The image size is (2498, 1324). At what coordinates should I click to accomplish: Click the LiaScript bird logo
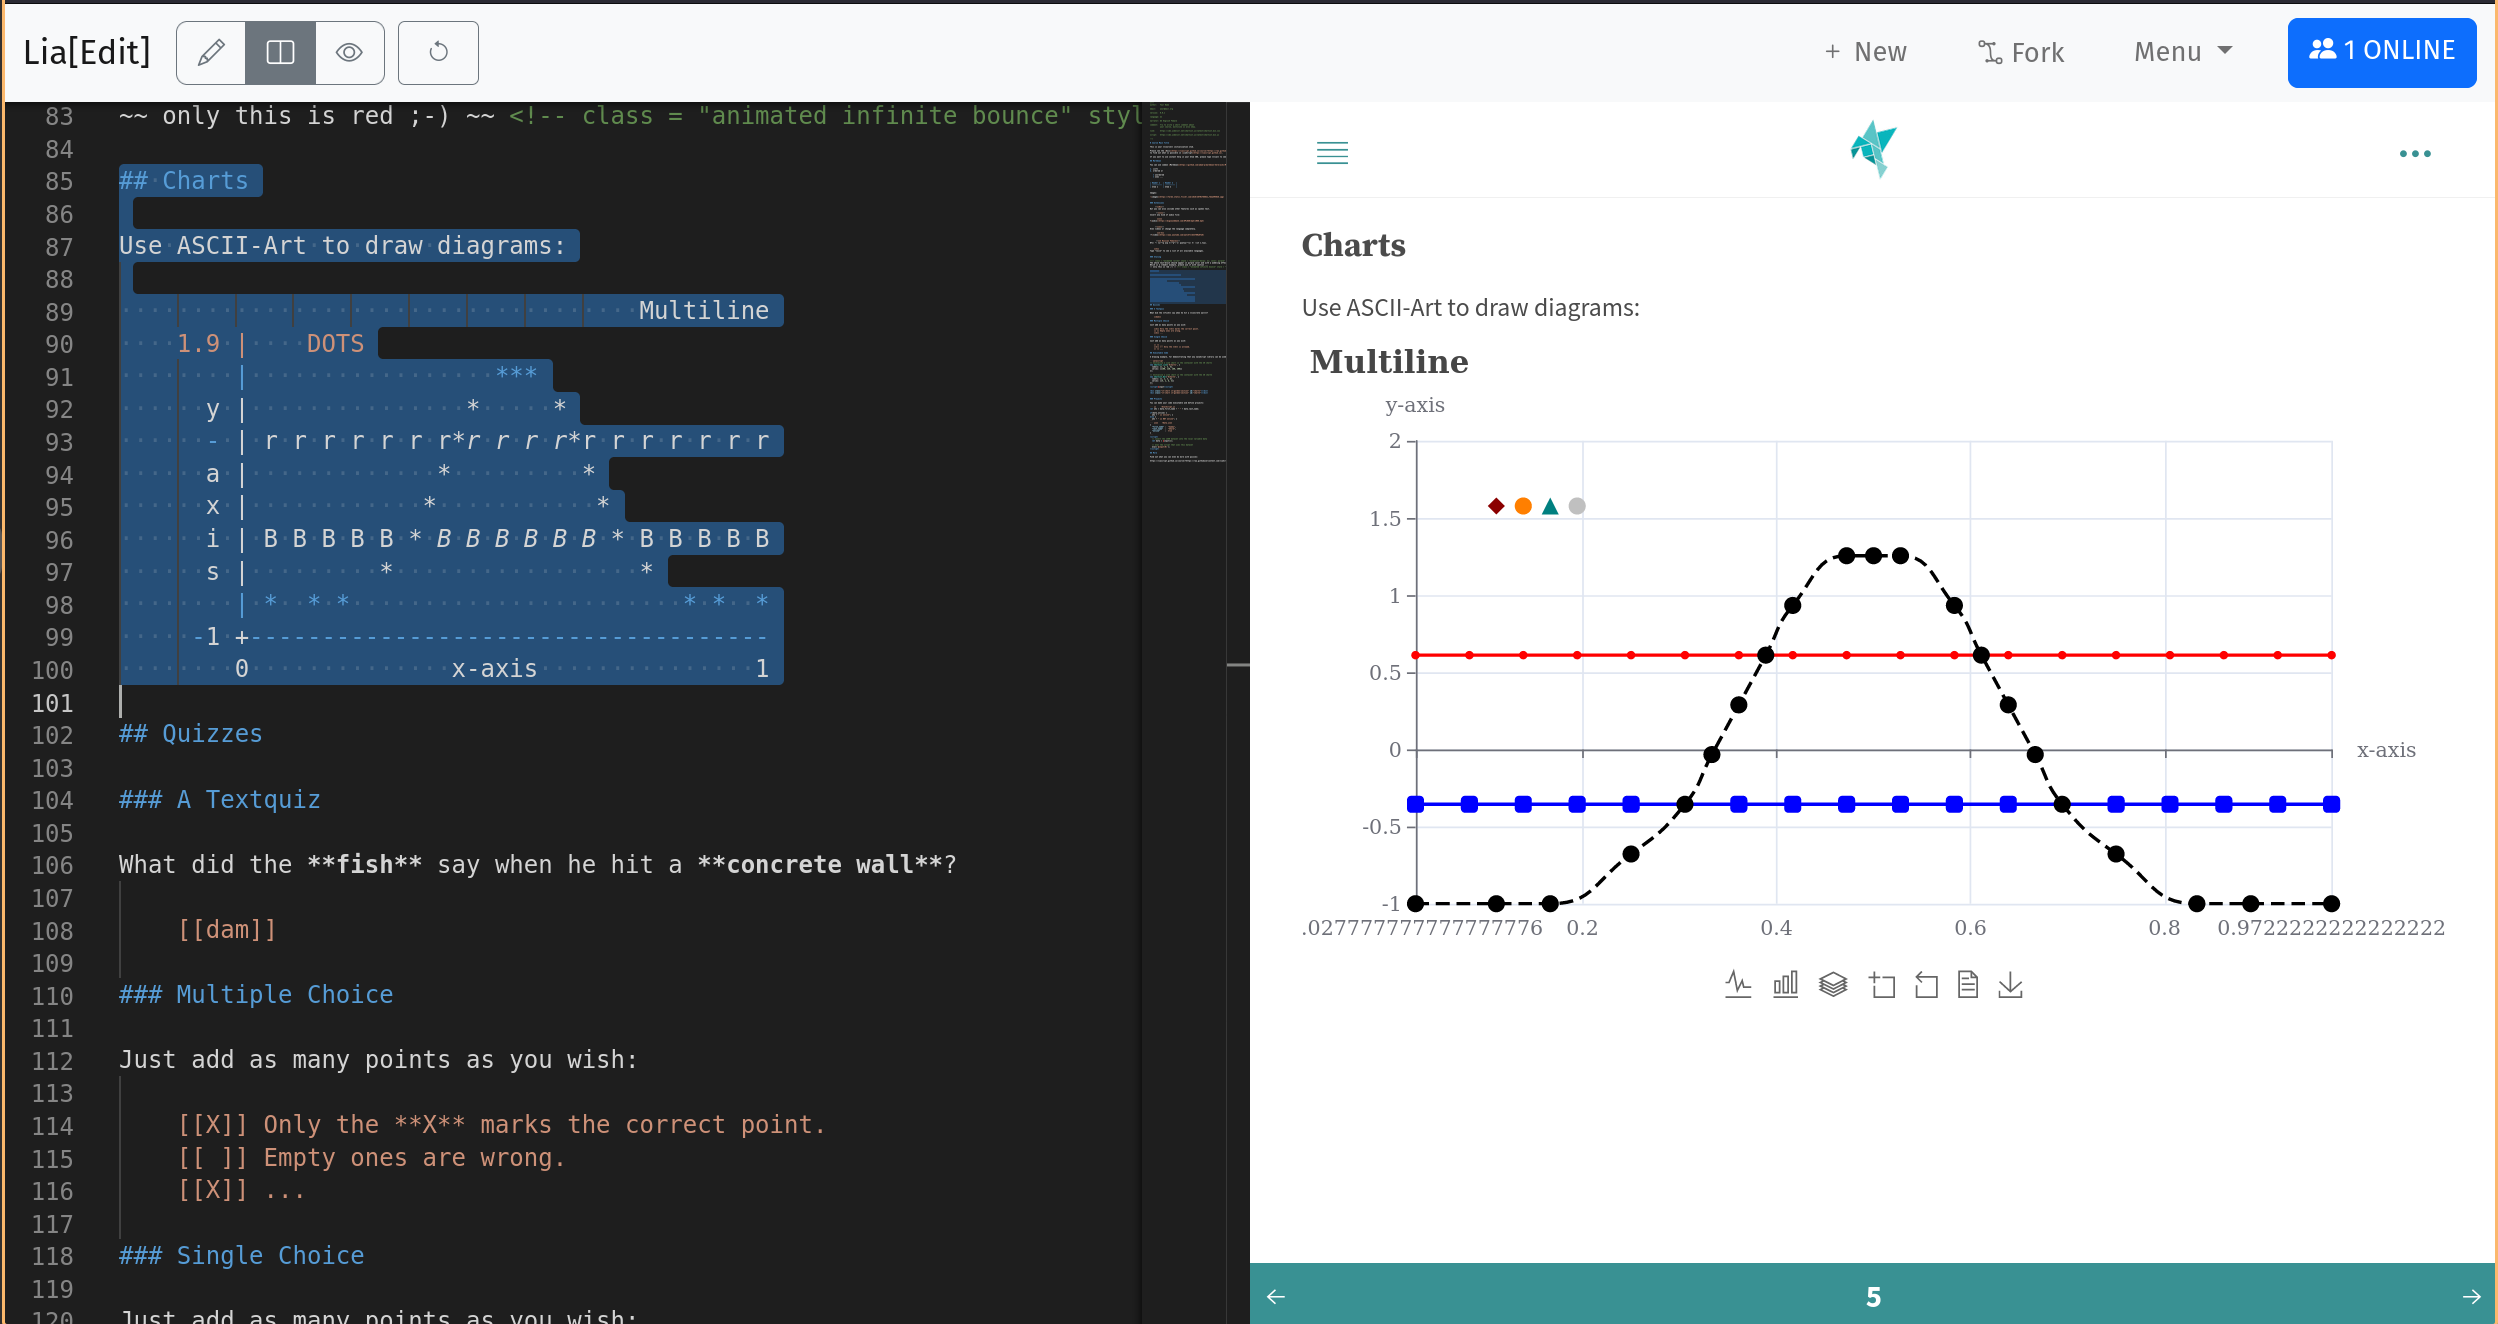(1873, 150)
